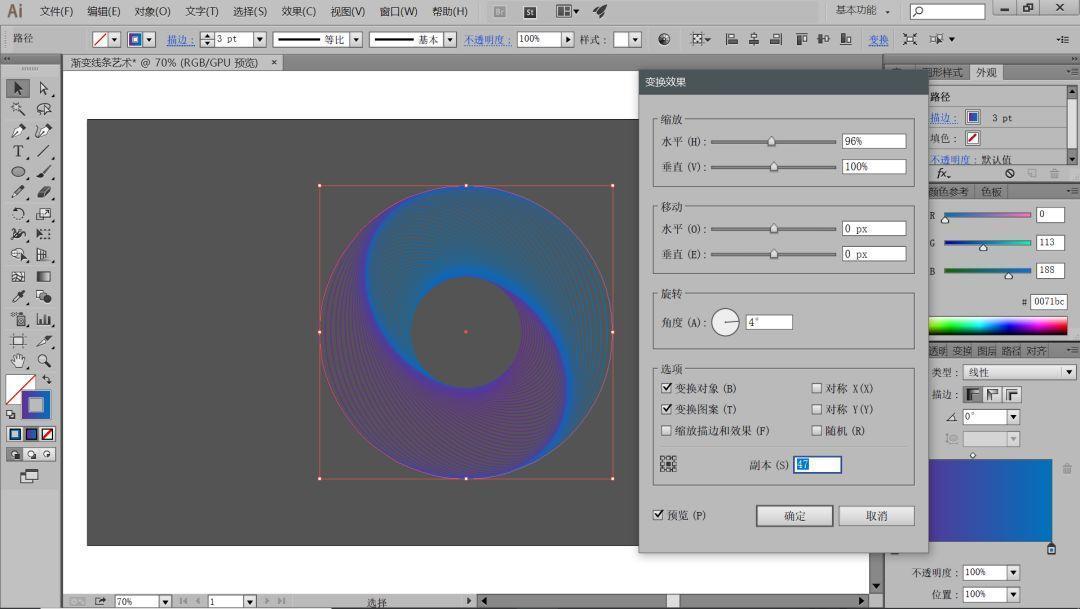
Task: Select the Selection tool in toolbar
Action: pos(17,89)
